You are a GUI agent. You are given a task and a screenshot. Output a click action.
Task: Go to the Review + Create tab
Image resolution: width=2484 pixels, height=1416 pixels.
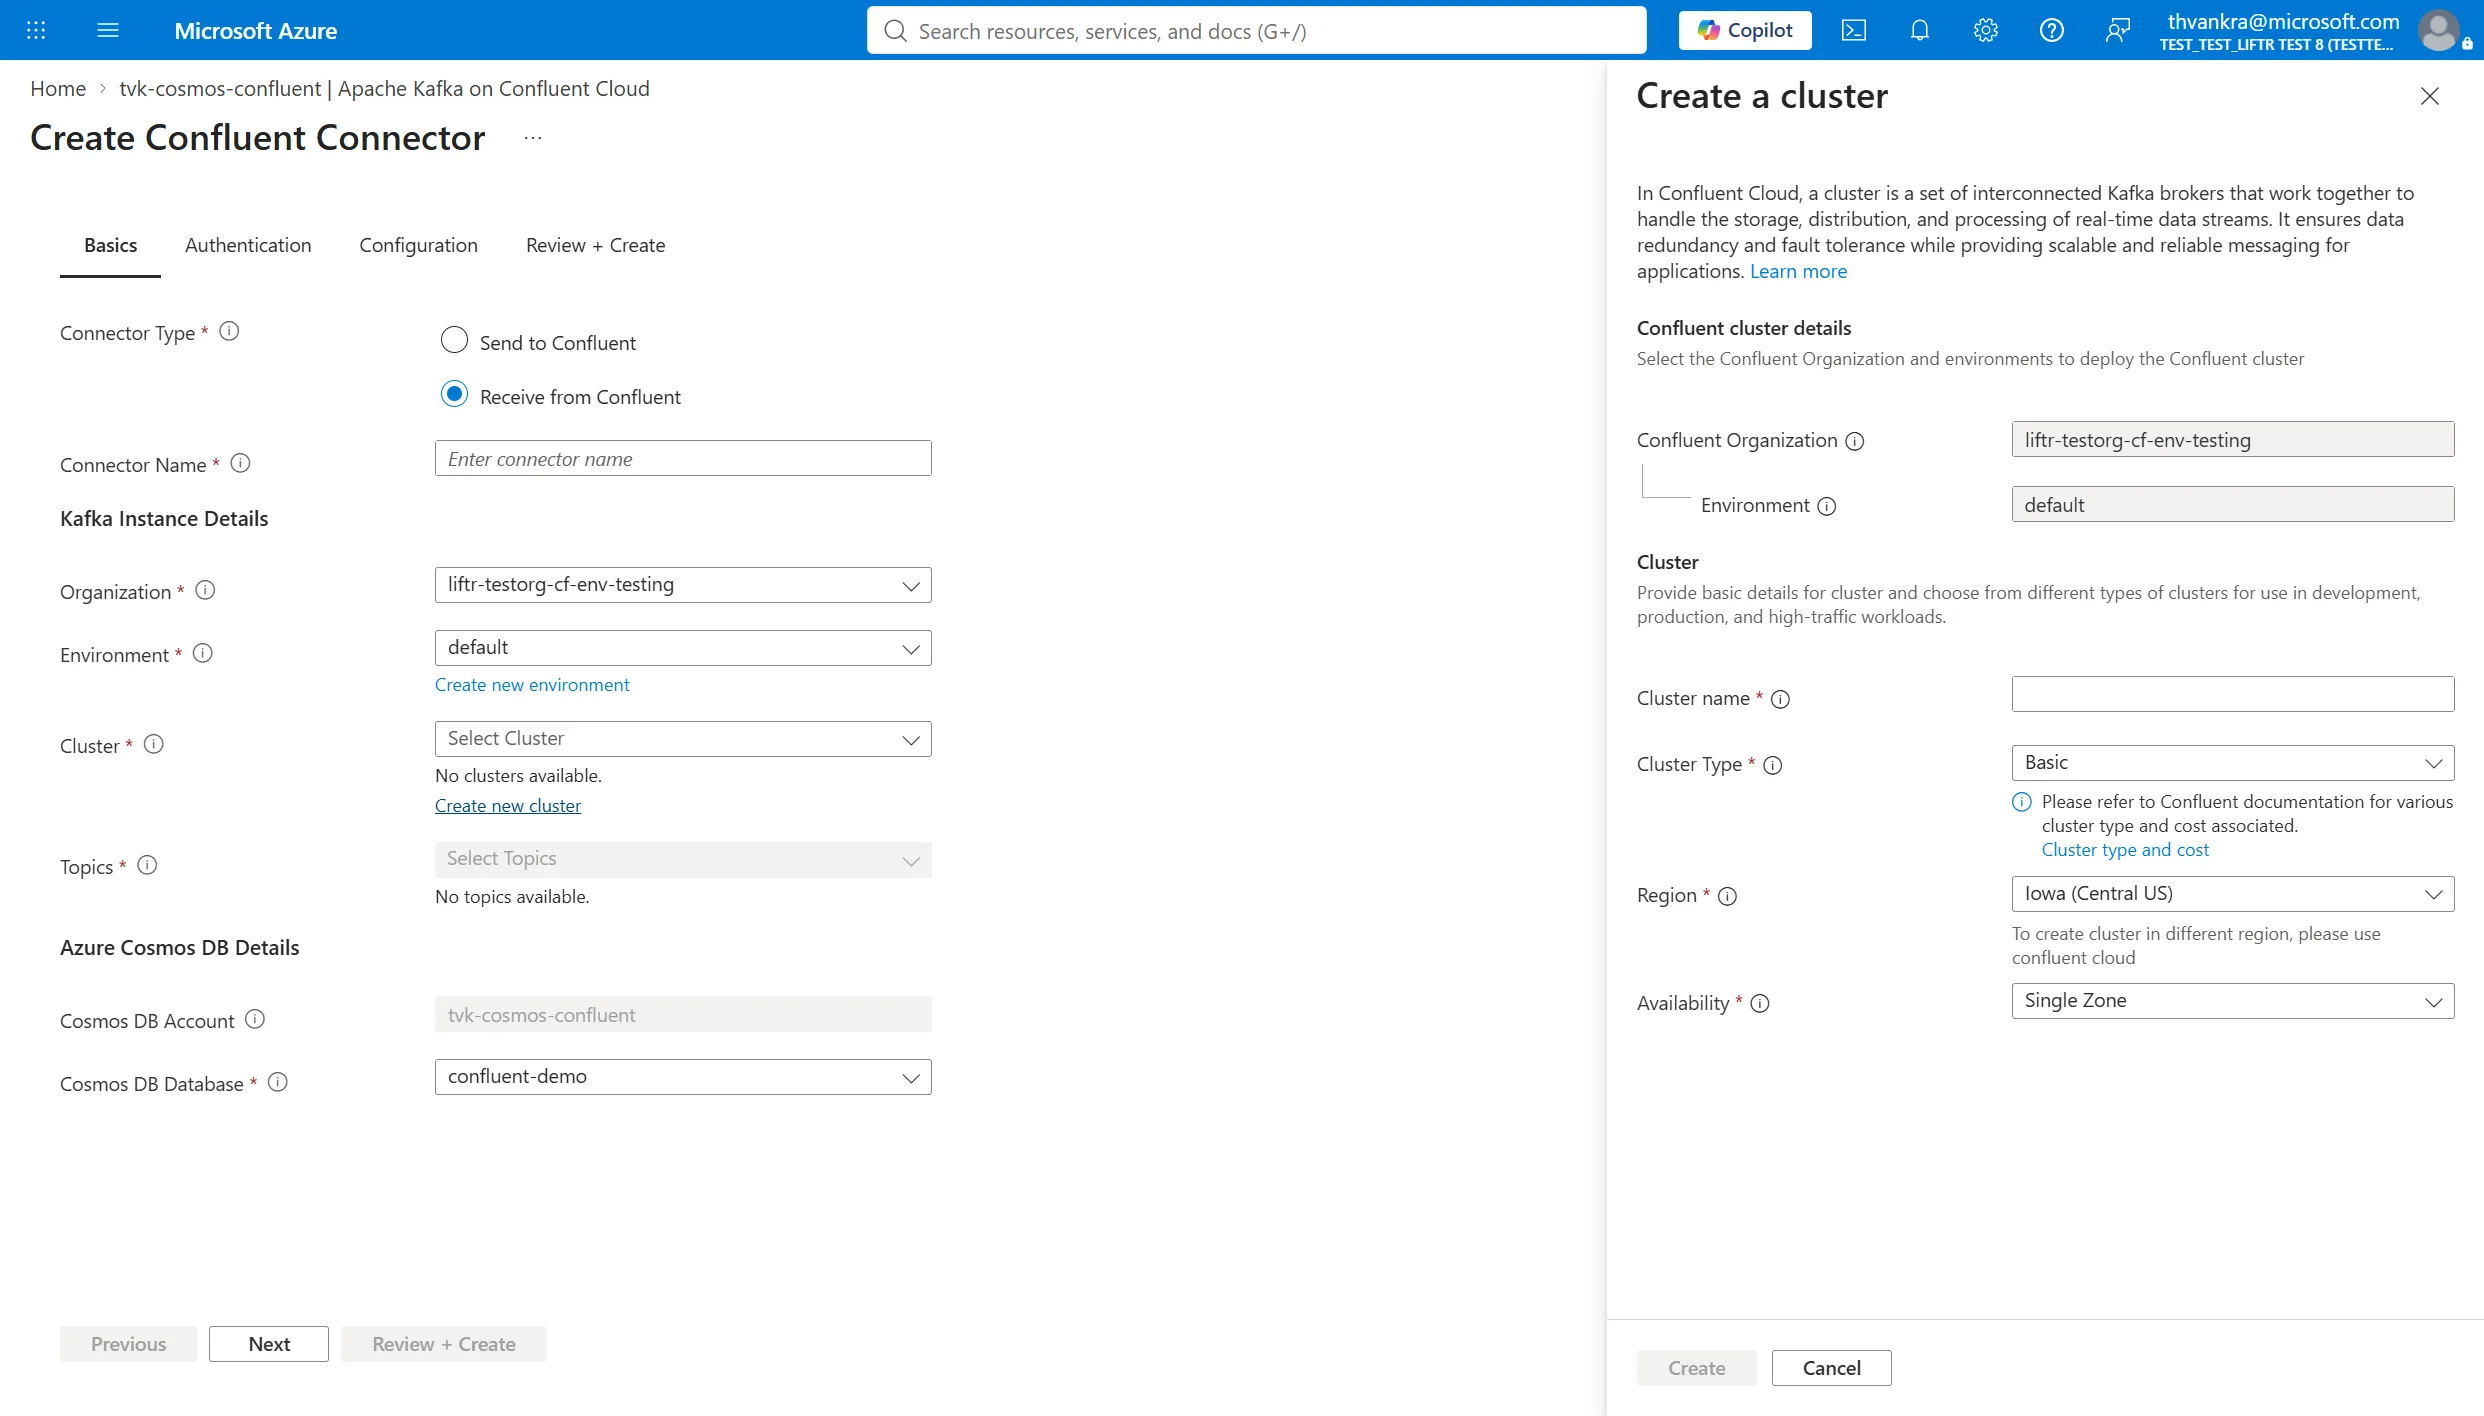point(595,245)
